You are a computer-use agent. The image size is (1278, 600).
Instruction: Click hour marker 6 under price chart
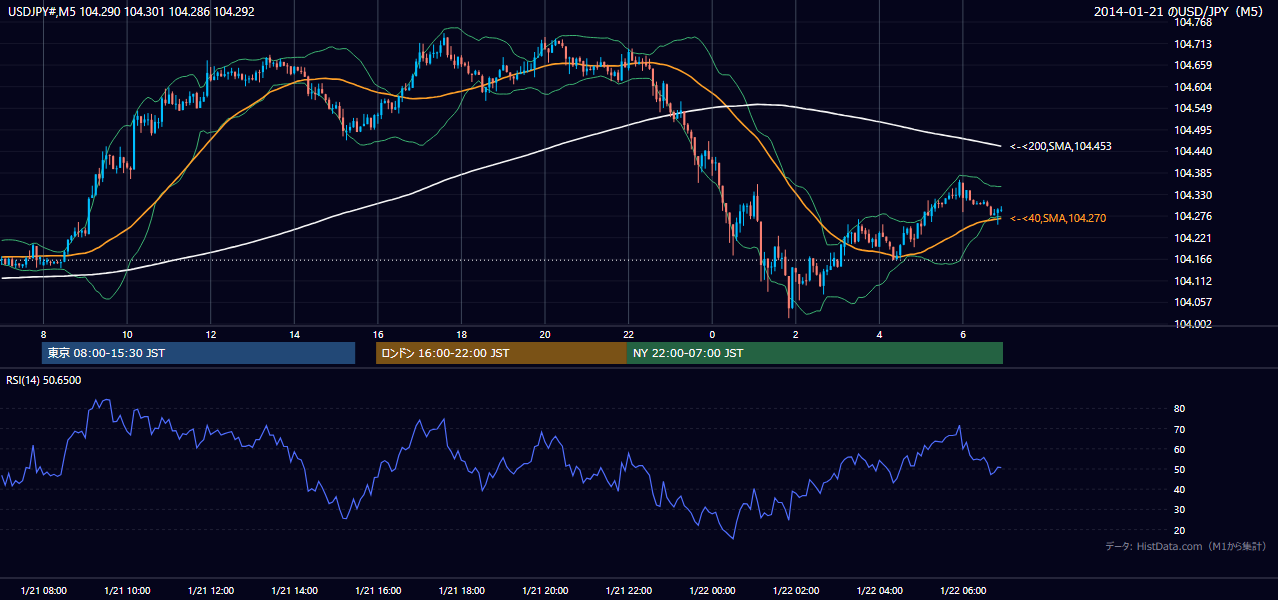click(962, 333)
